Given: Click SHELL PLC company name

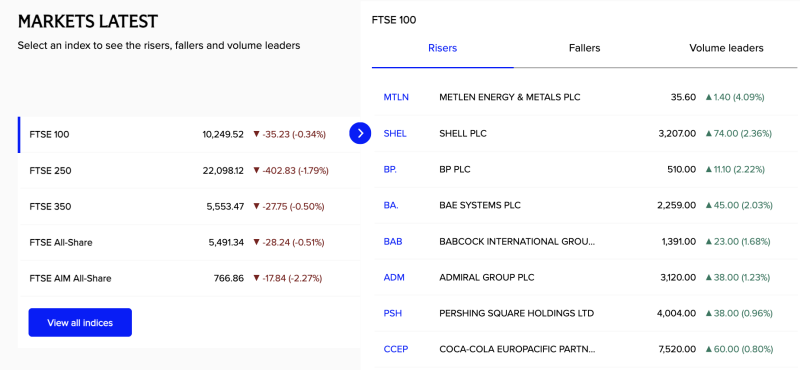Looking at the screenshot, I should (x=463, y=134).
